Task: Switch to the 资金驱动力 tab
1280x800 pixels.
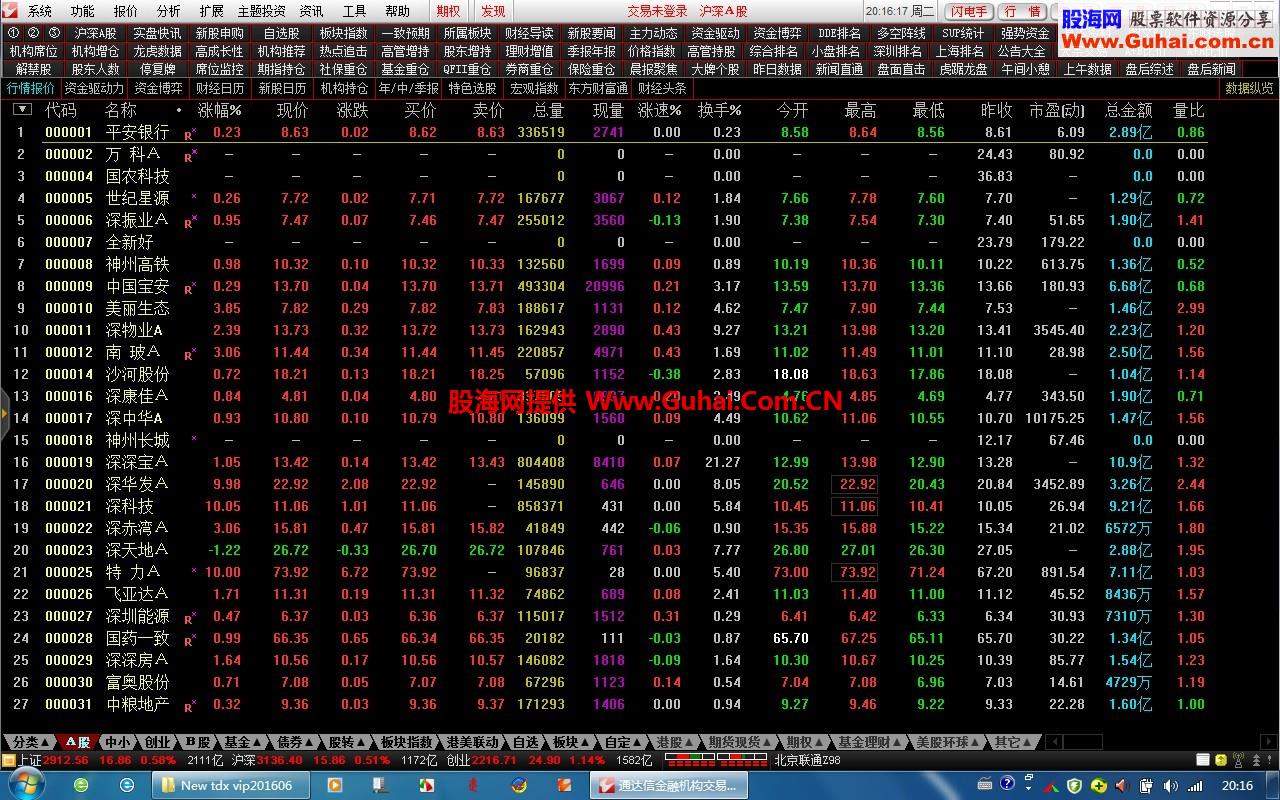Action: [95, 88]
